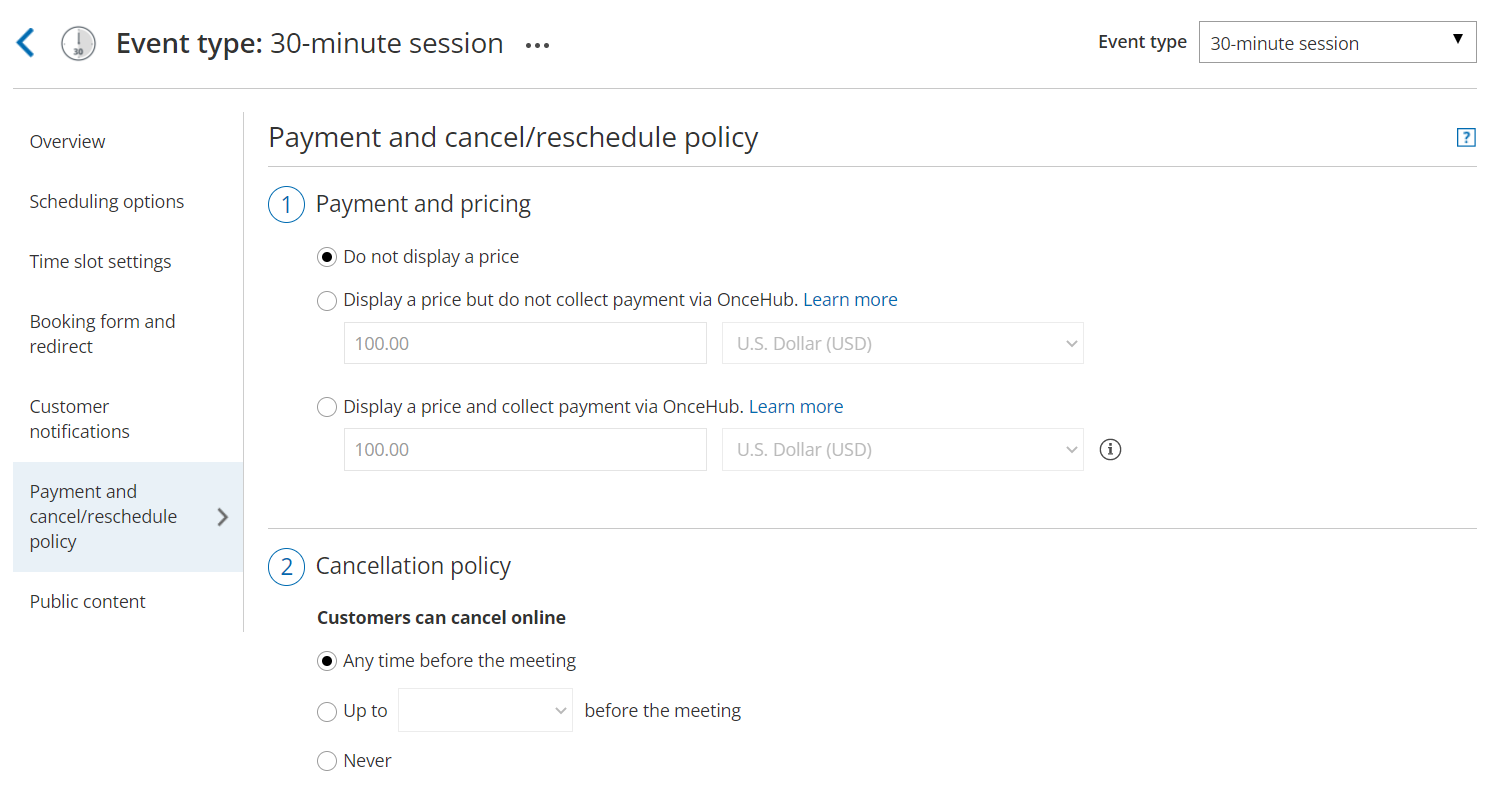
Task: Switch to the Customer notifications section
Action: pyautogui.click(x=79, y=418)
